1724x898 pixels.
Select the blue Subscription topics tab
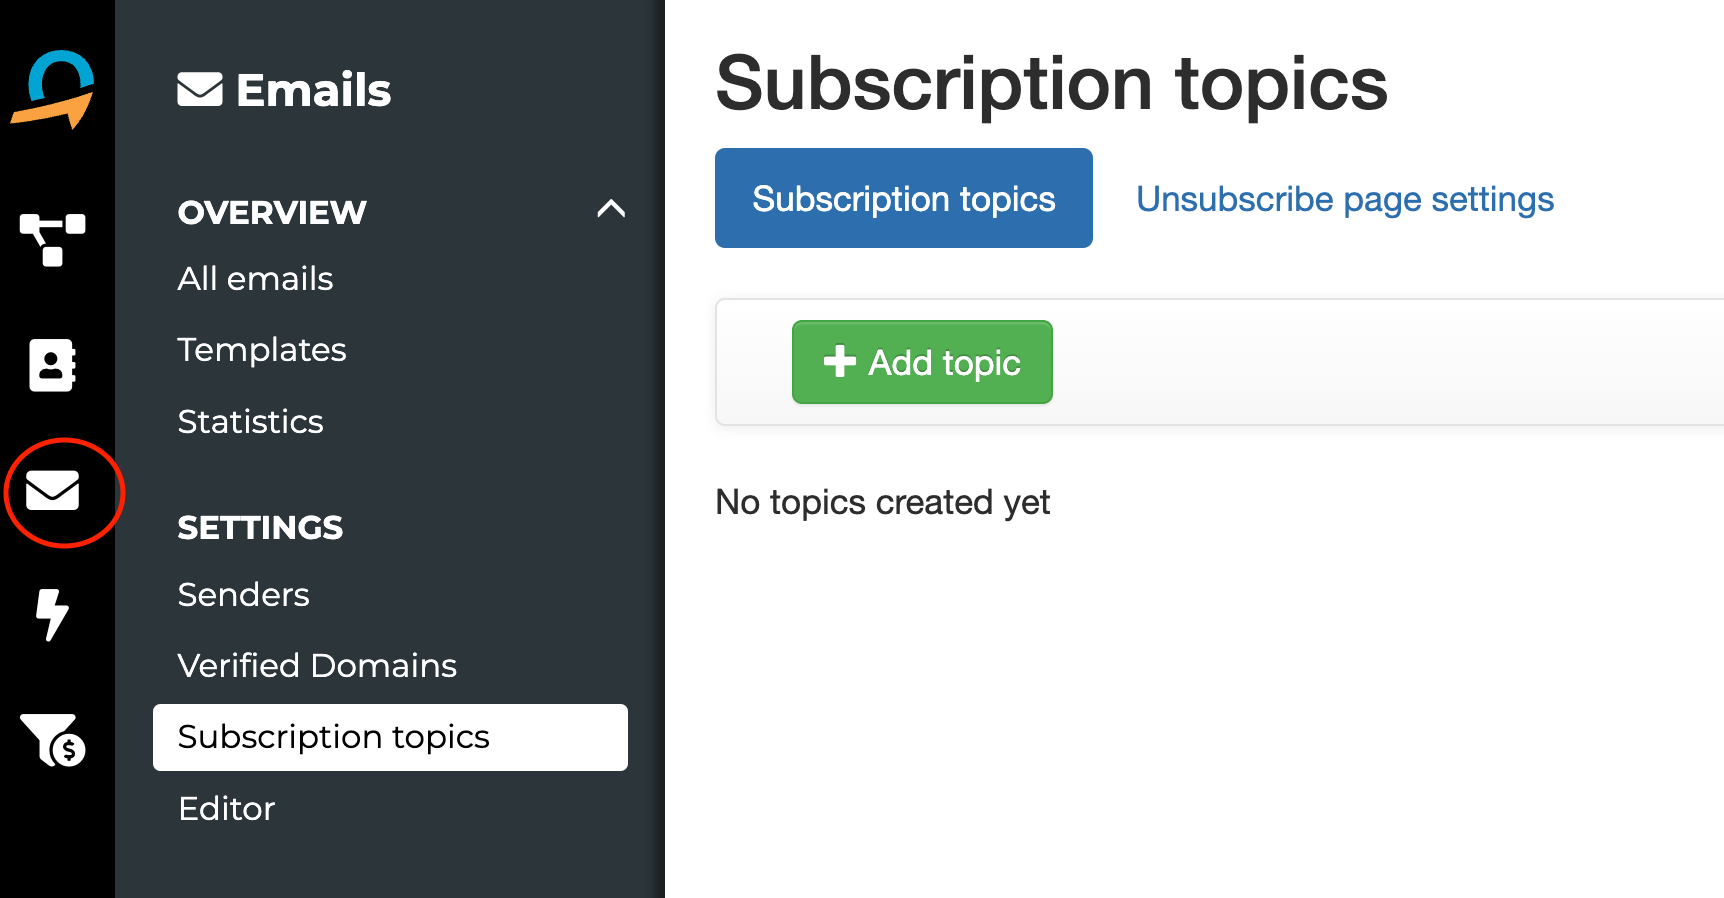coord(904,198)
